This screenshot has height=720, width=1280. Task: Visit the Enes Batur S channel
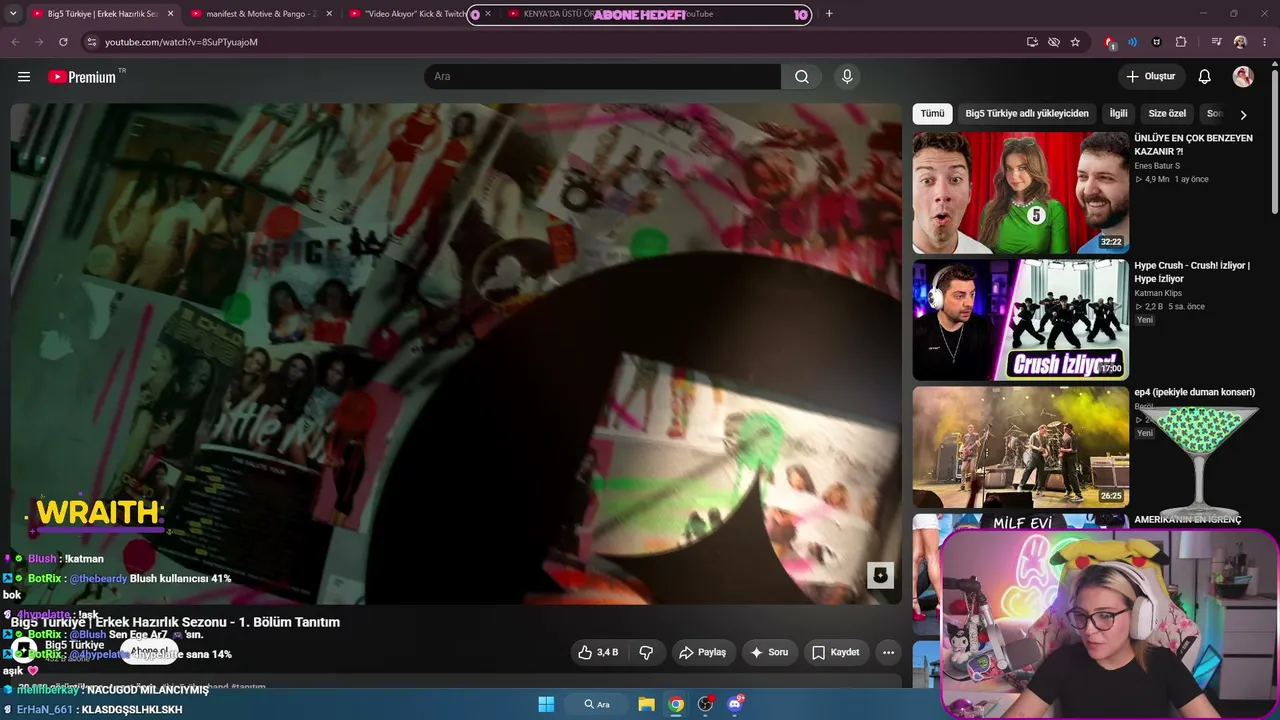pos(1157,166)
